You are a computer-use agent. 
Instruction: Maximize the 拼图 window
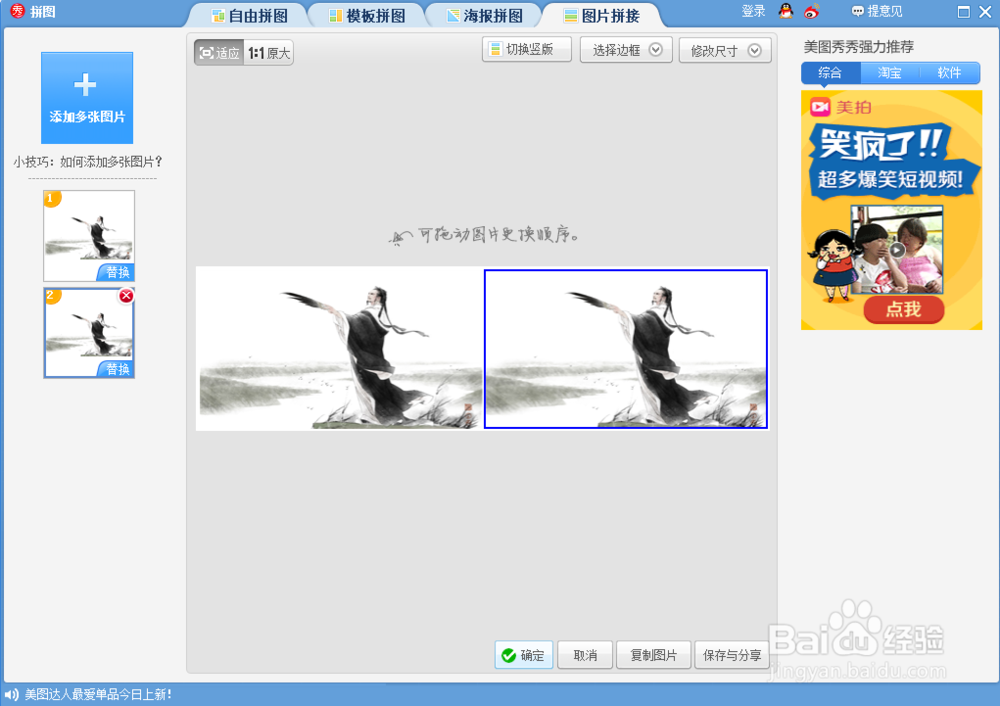click(964, 11)
